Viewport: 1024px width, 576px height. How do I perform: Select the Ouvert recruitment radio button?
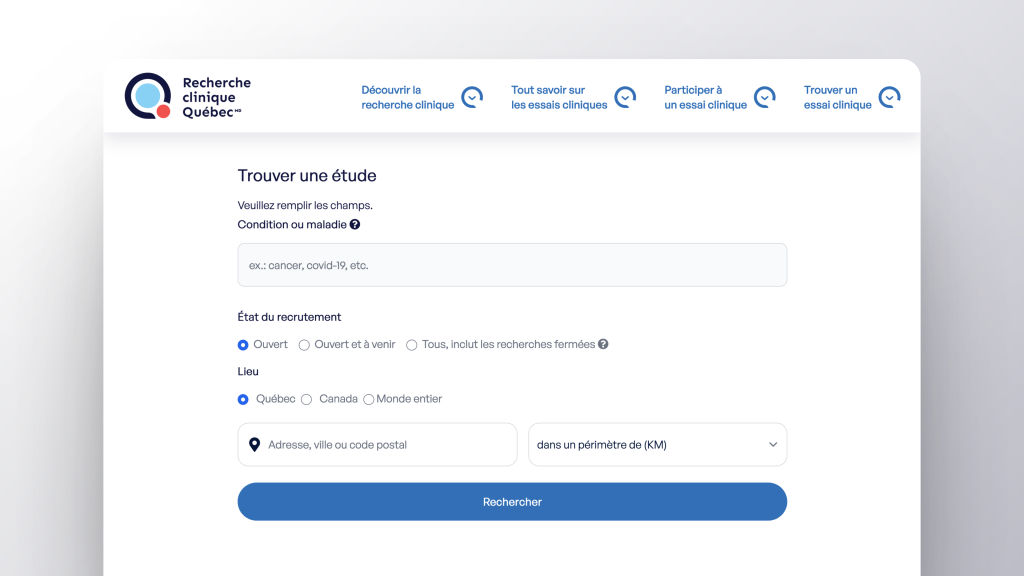[243, 345]
